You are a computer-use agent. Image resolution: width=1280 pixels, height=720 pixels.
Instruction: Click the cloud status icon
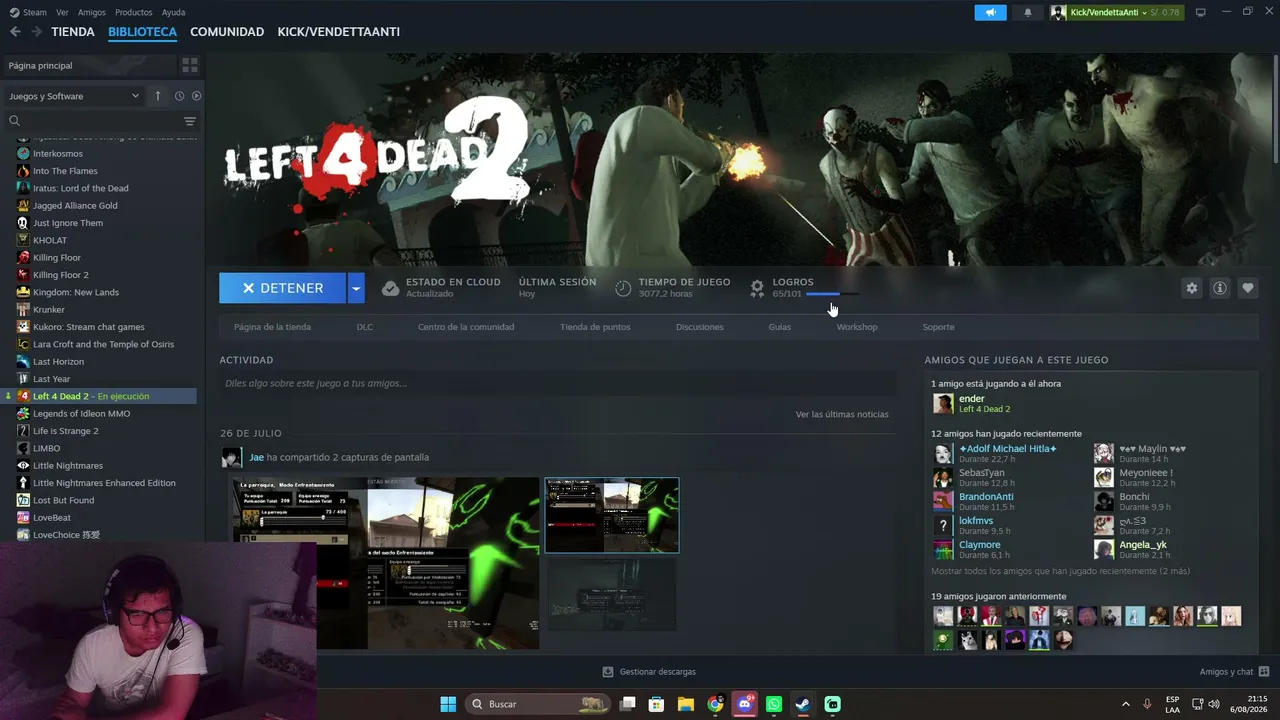point(391,288)
